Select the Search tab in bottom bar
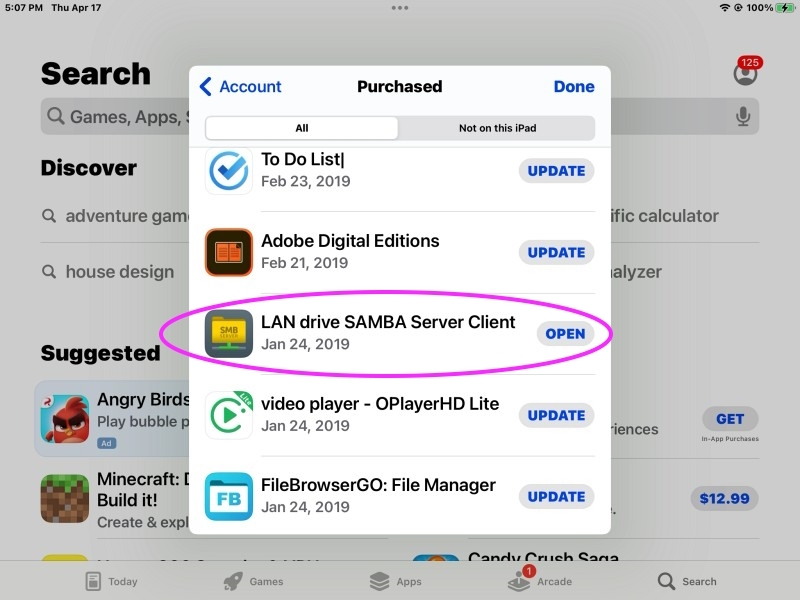The height and width of the screenshot is (600, 800). coord(687,581)
